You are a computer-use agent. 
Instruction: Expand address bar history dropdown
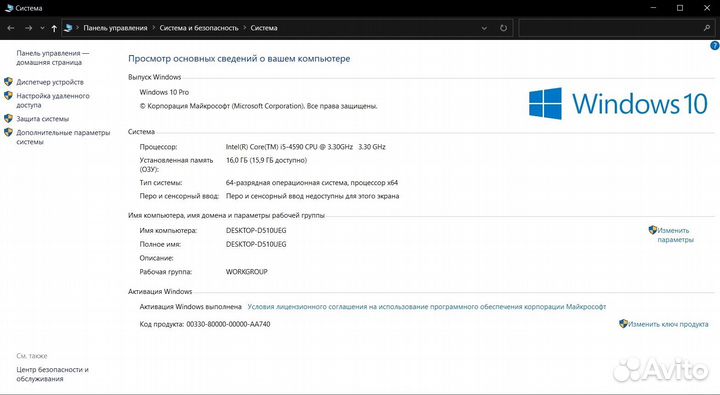tap(484, 28)
